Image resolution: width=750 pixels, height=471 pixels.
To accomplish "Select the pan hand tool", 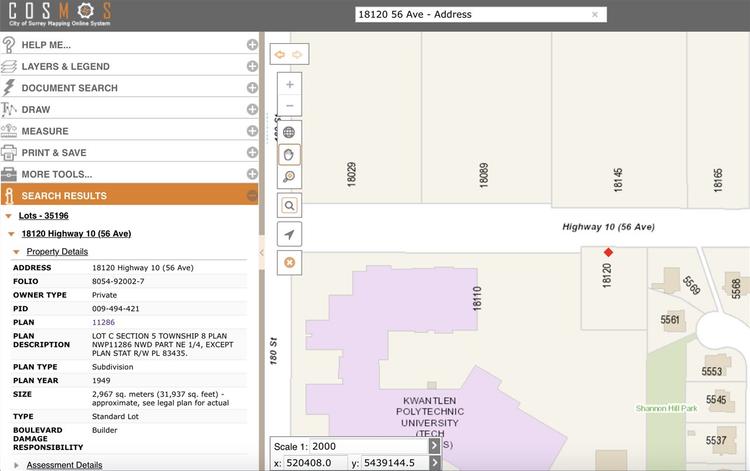I will click(289, 154).
